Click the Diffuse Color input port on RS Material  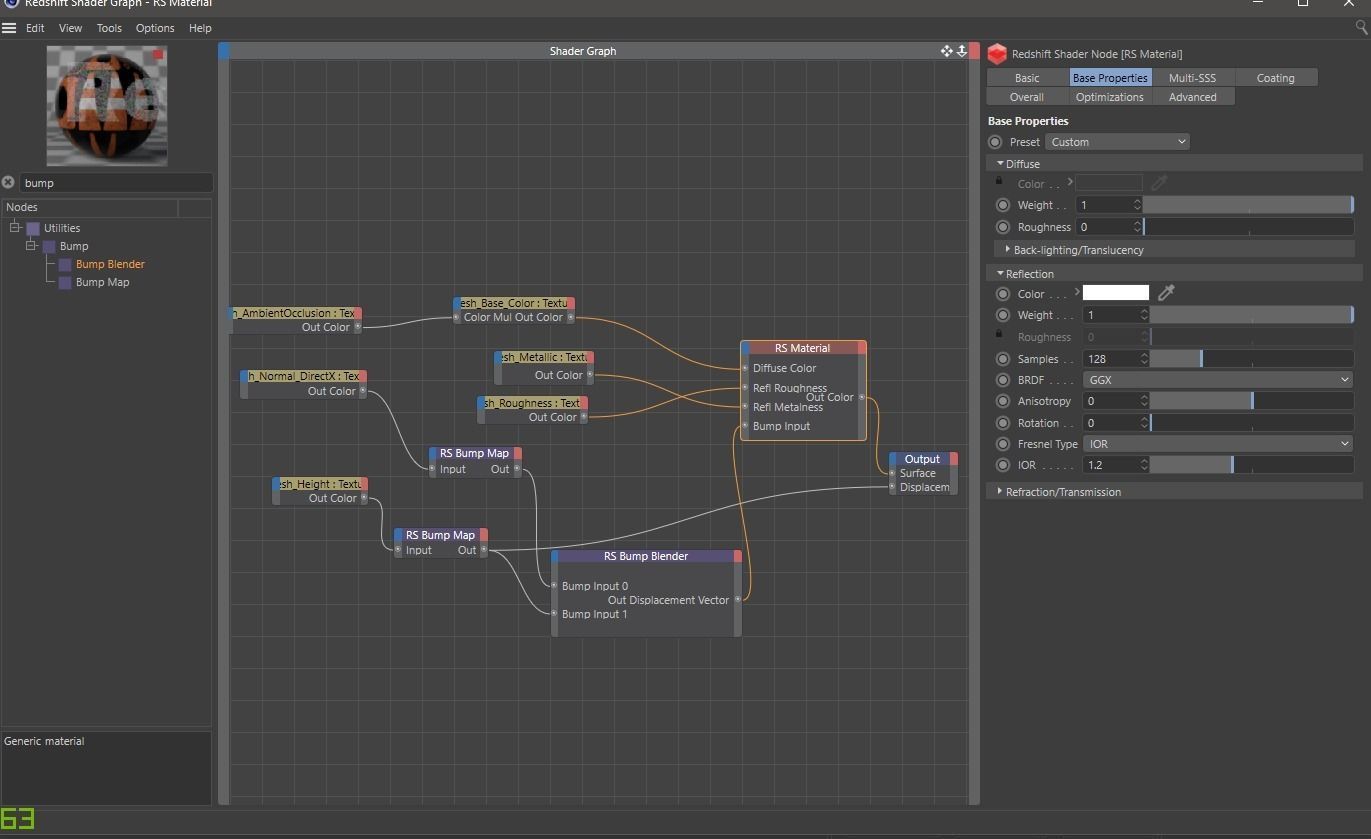tap(745, 368)
